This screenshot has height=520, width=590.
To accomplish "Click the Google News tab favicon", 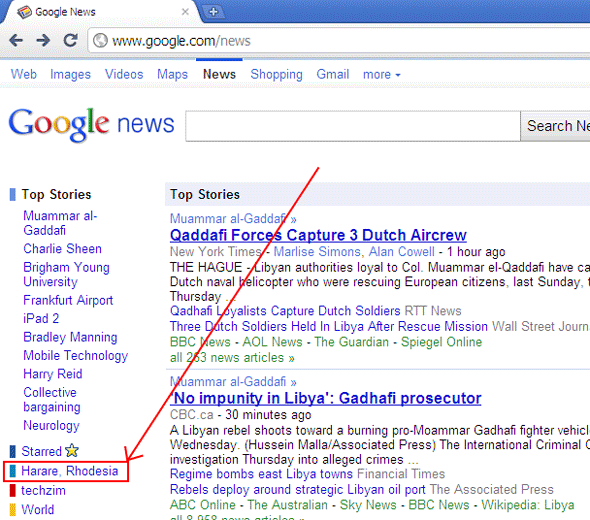I will tap(24, 12).
